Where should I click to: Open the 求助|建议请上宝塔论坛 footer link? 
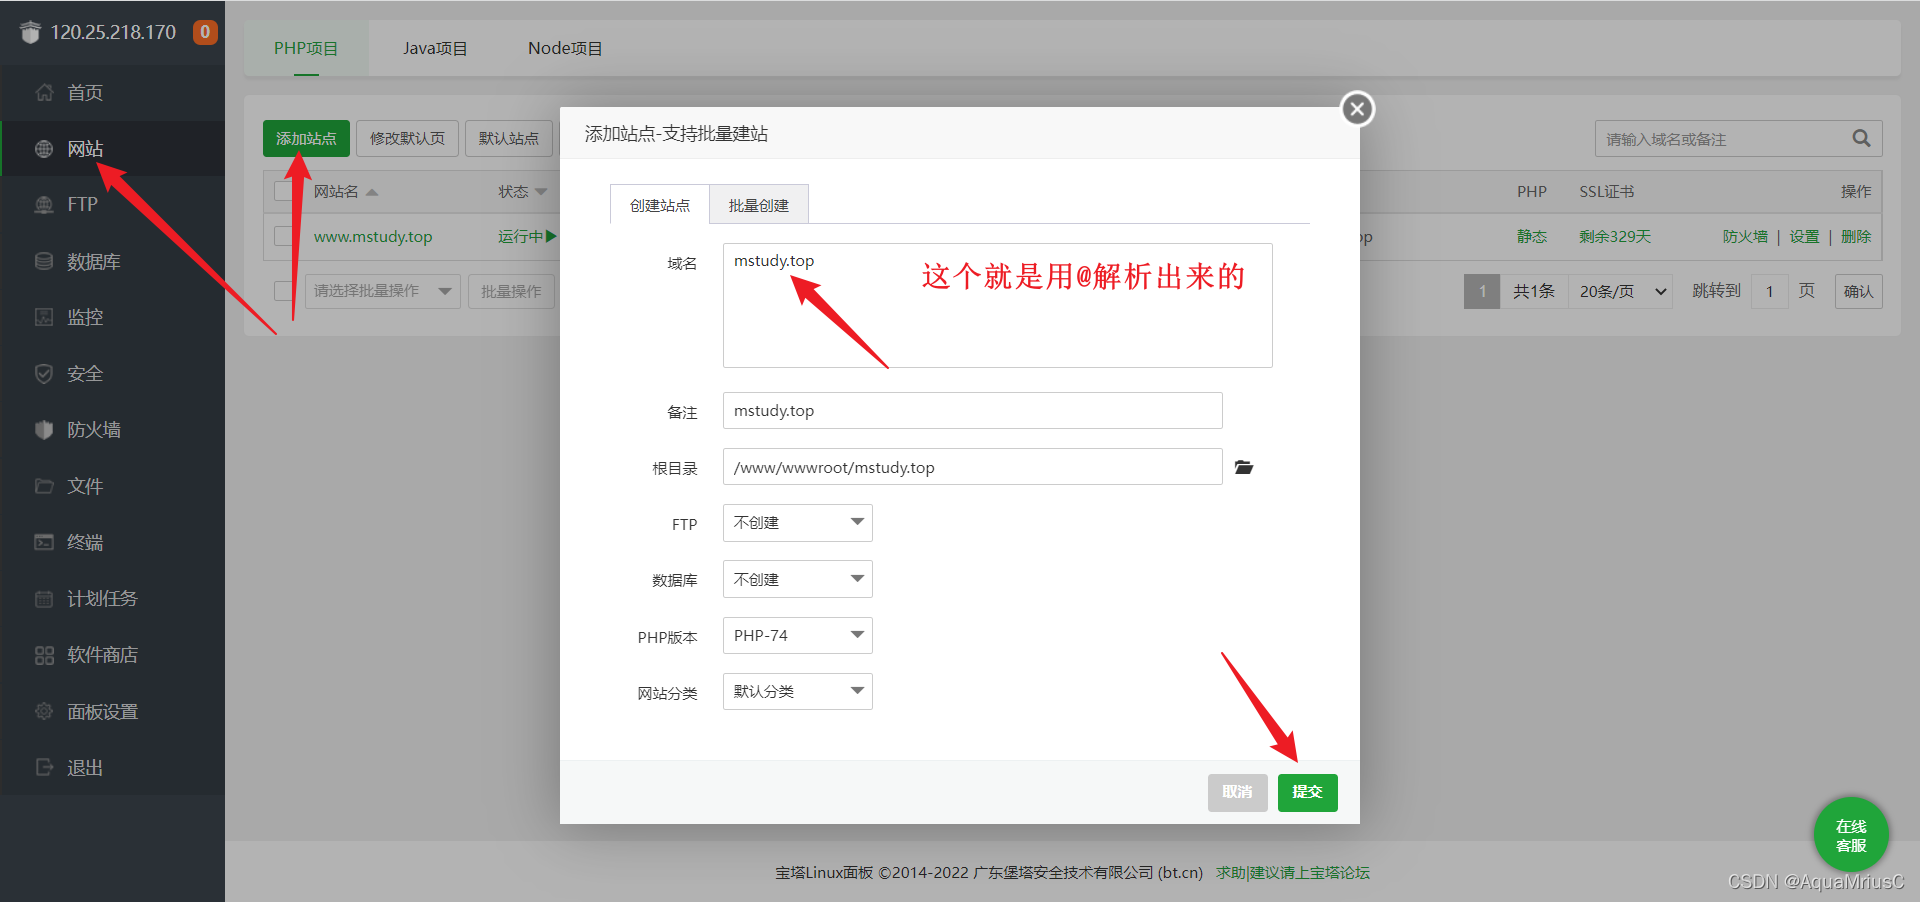1293,872
